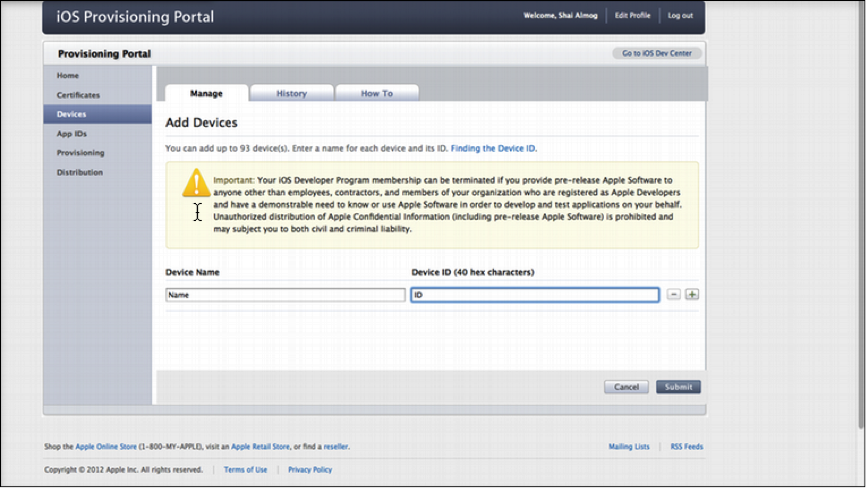Go to iOS Dev Center
The height and width of the screenshot is (488, 866).
coord(657,53)
